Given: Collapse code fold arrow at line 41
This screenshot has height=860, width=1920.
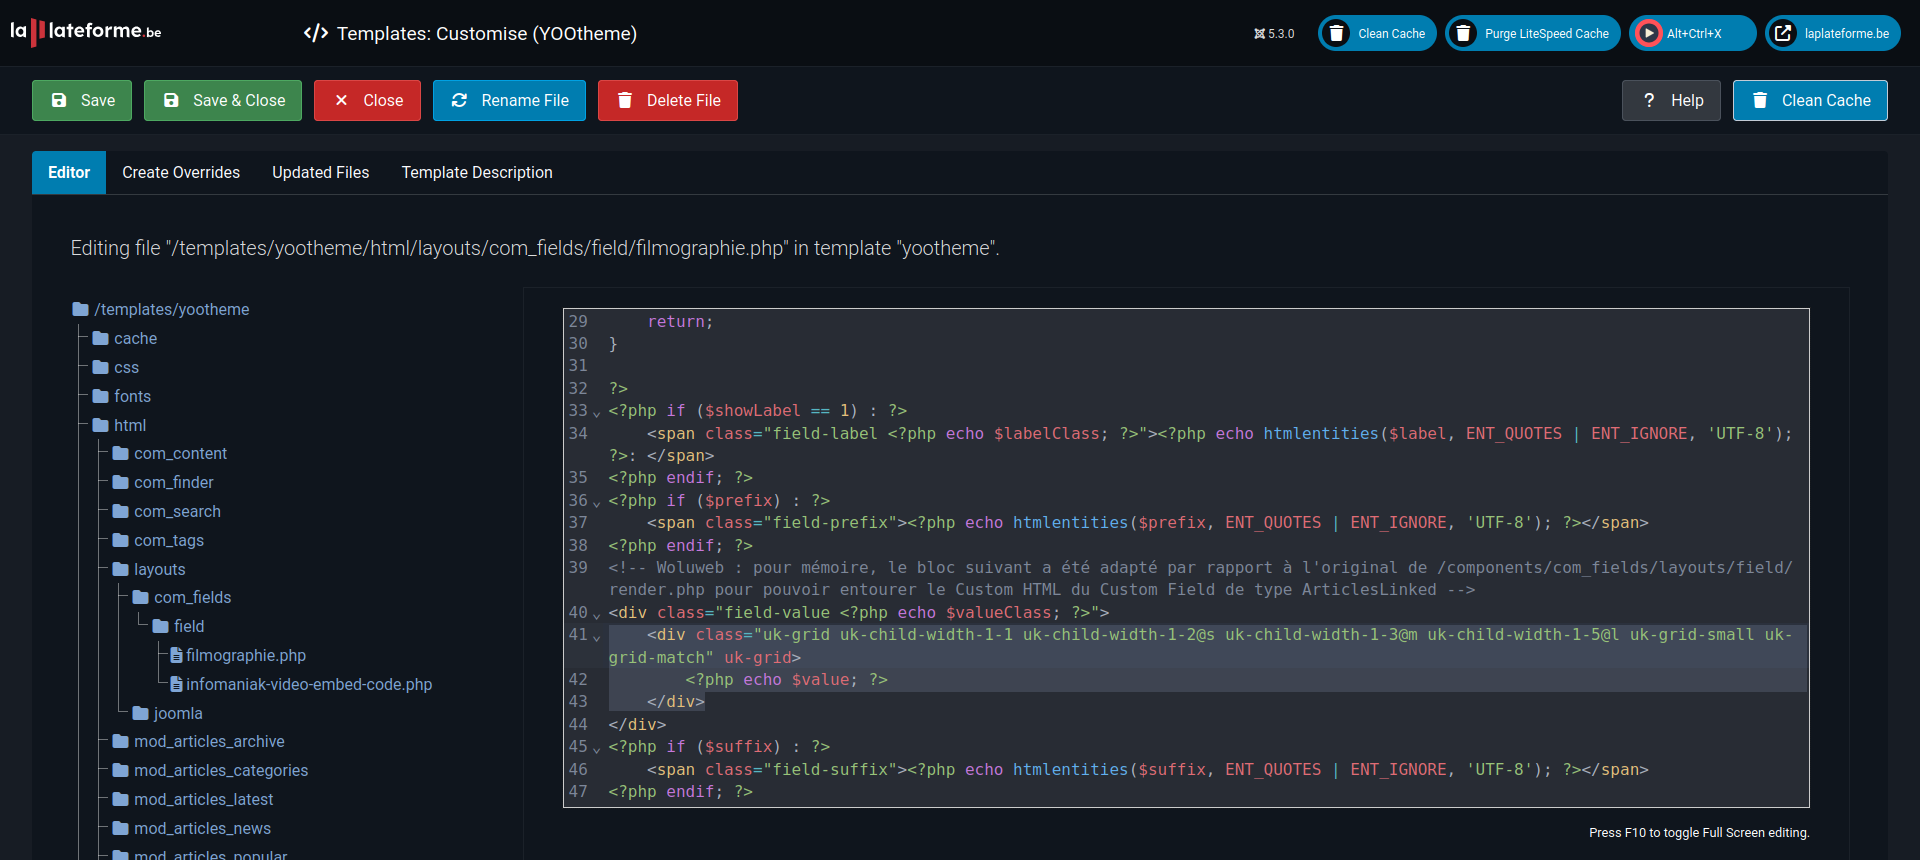Looking at the screenshot, I should click(x=597, y=637).
